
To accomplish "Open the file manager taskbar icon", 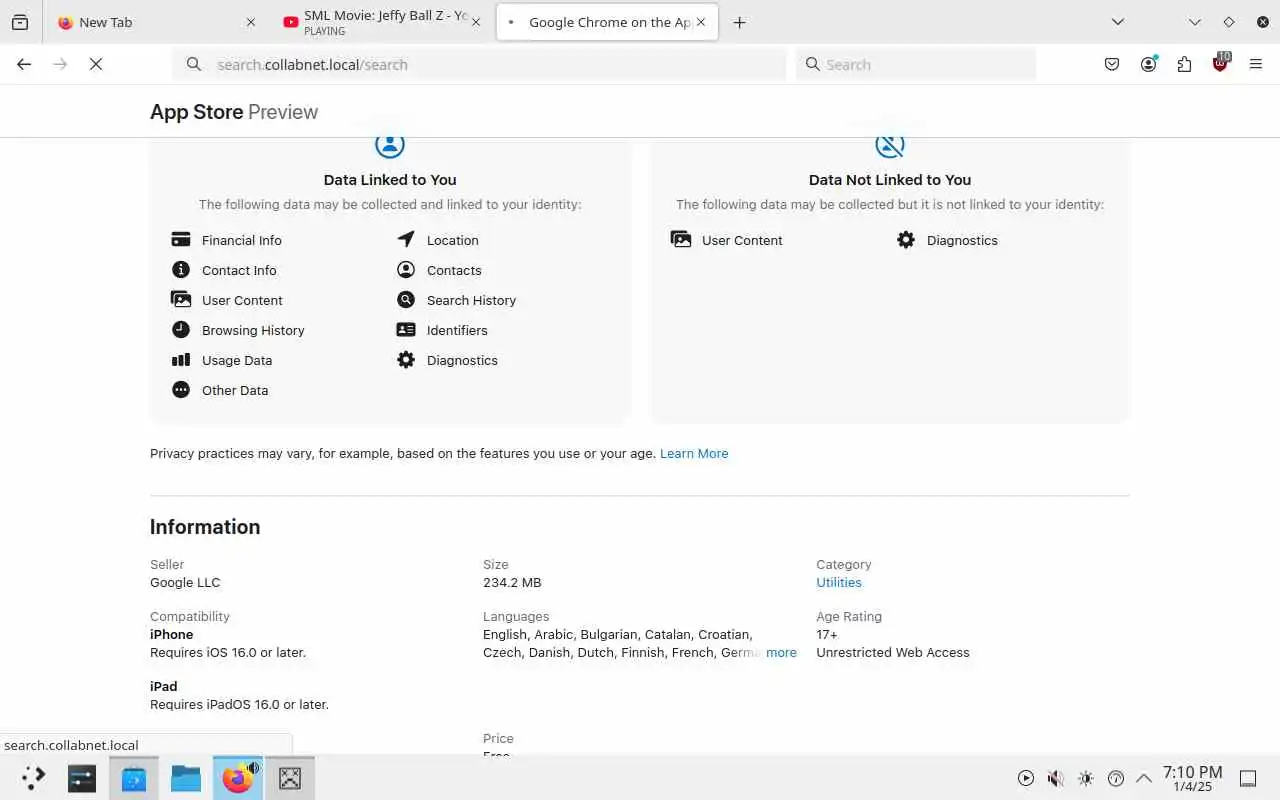I will click(186, 778).
